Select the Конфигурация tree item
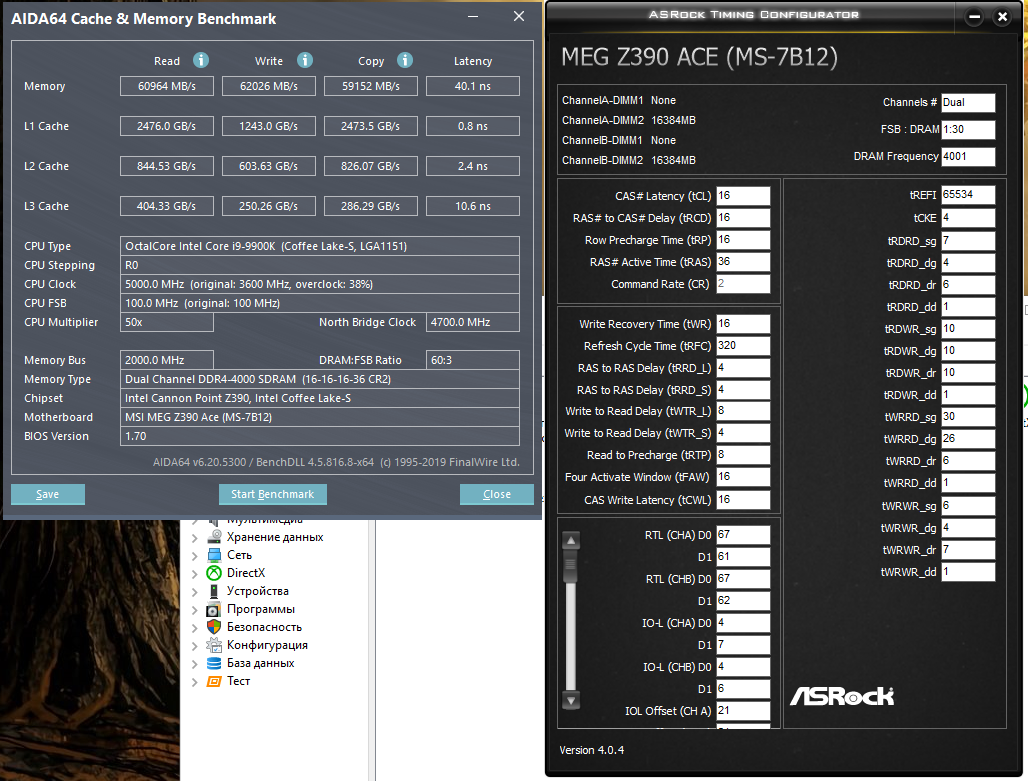Screen dimensions: 1028x781 coord(267,645)
